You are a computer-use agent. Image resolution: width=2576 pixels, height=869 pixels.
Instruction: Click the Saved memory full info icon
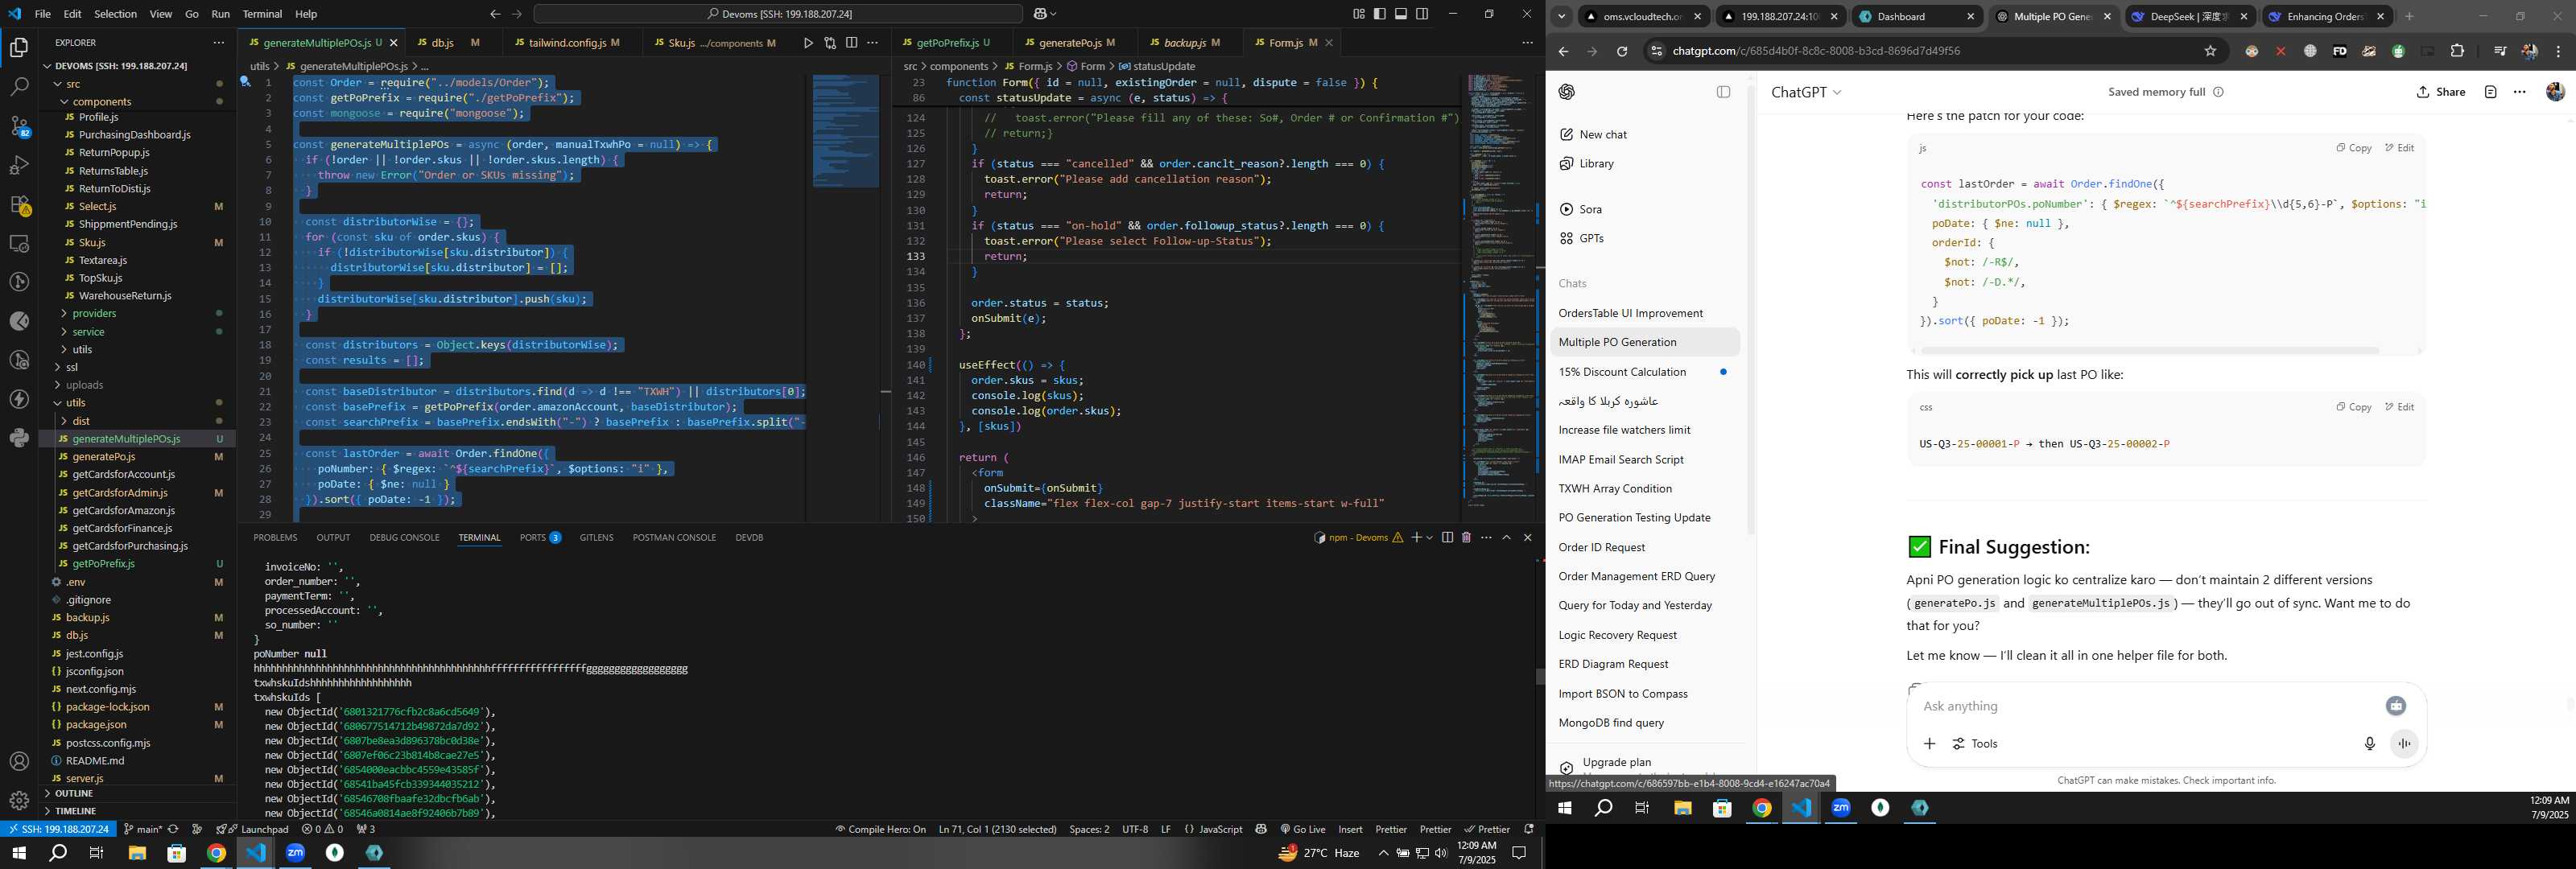pyautogui.click(x=2218, y=92)
